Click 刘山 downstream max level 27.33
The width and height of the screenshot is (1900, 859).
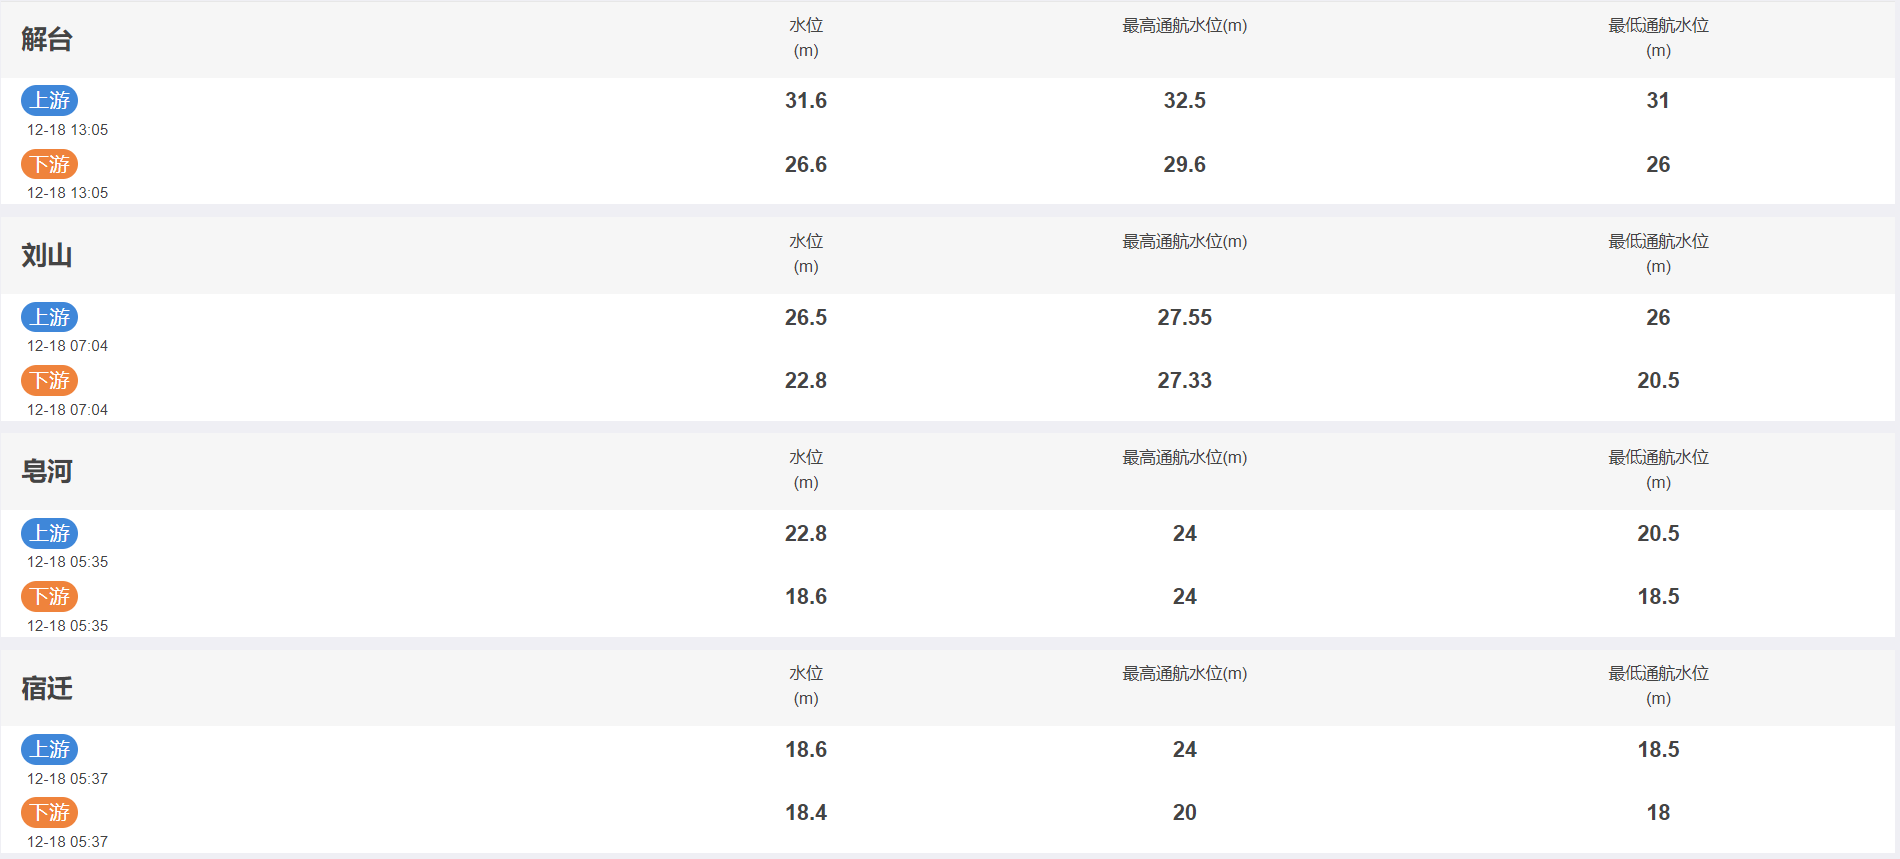(1184, 380)
